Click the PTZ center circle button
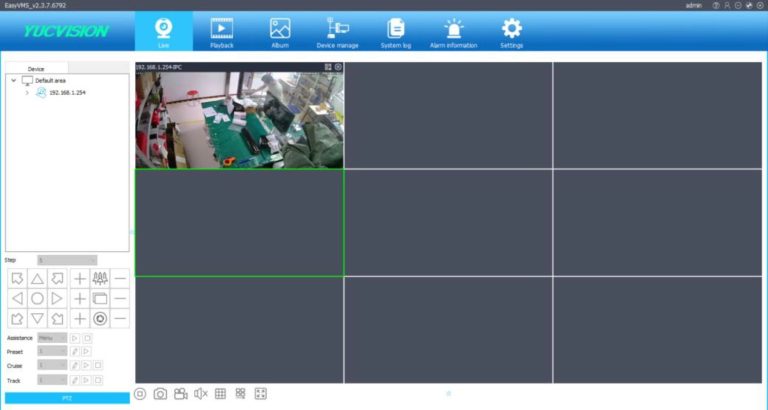Image resolution: width=768 pixels, height=410 pixels. pyautogui.click(x=37, y=298)
